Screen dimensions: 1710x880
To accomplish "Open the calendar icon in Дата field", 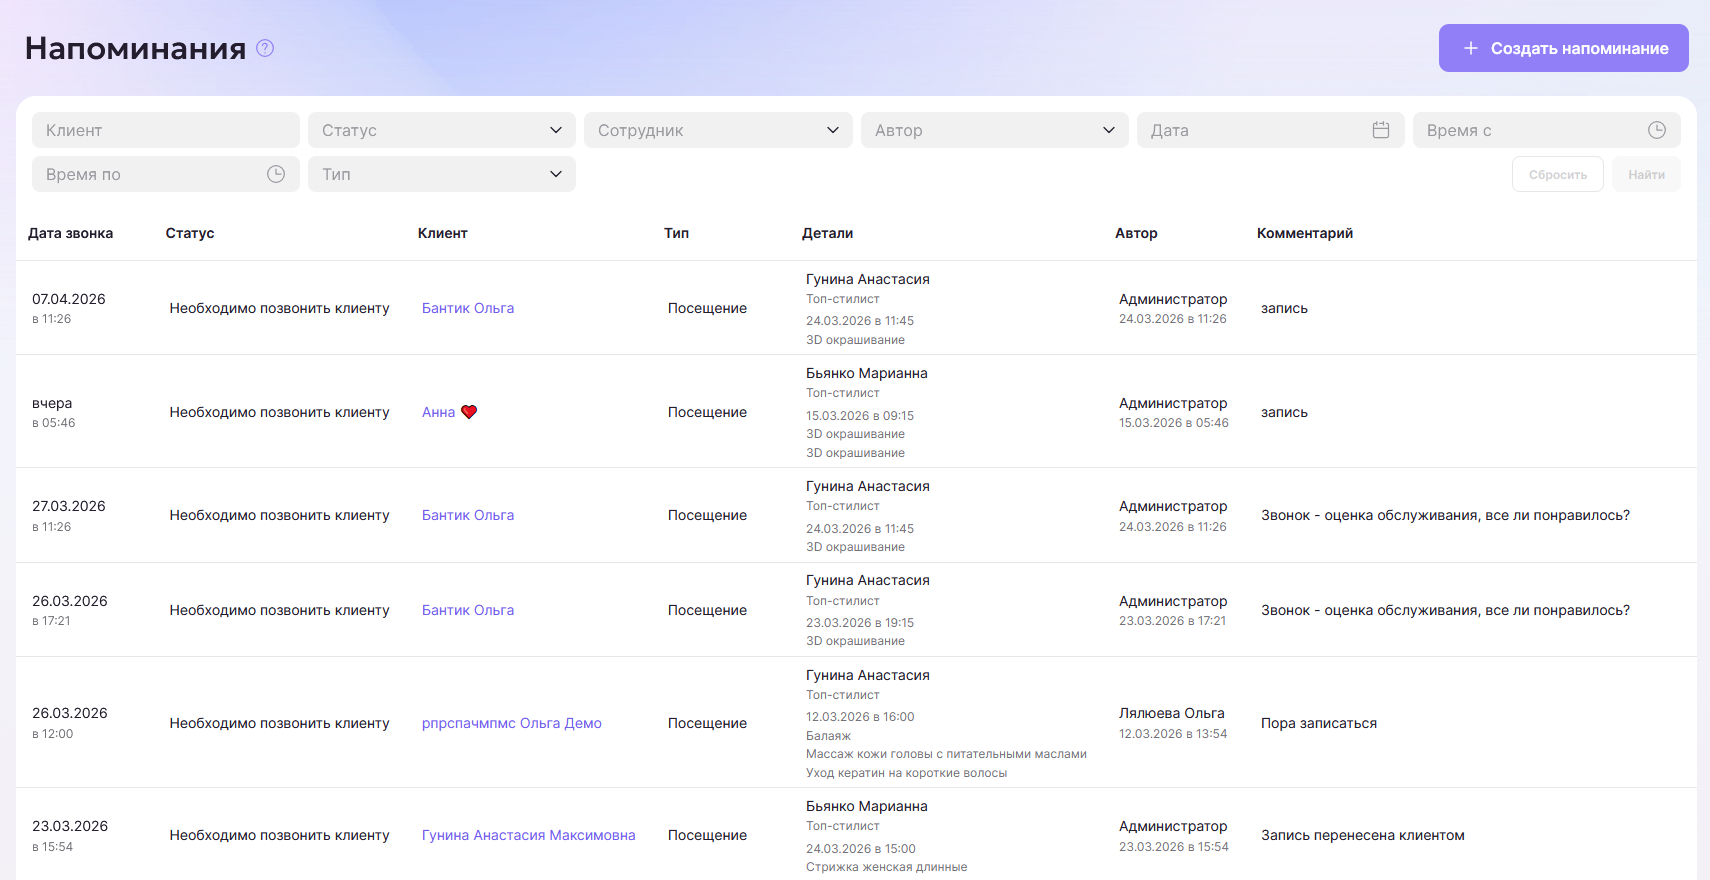I will pos(1381,130).
